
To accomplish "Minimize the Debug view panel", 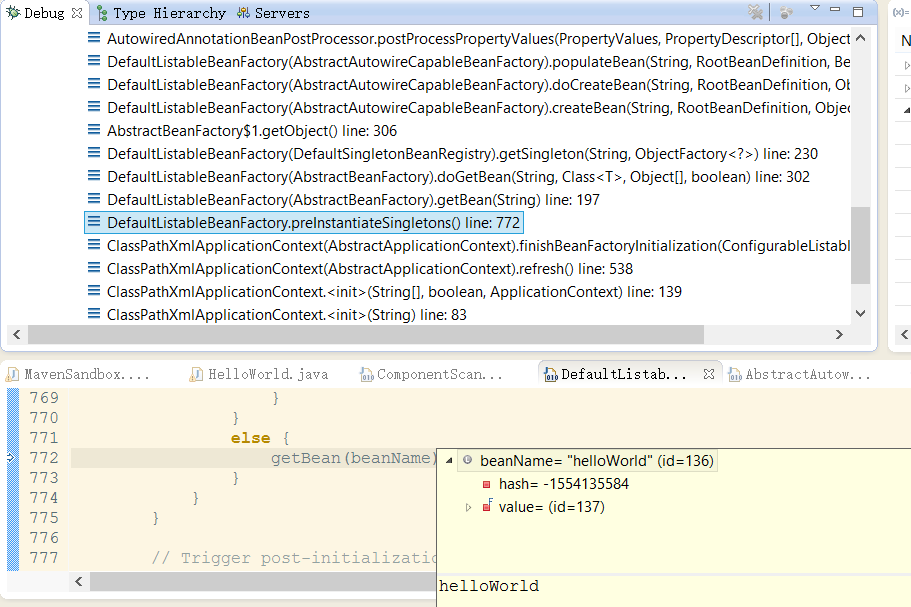I will (x=835, y=9).
